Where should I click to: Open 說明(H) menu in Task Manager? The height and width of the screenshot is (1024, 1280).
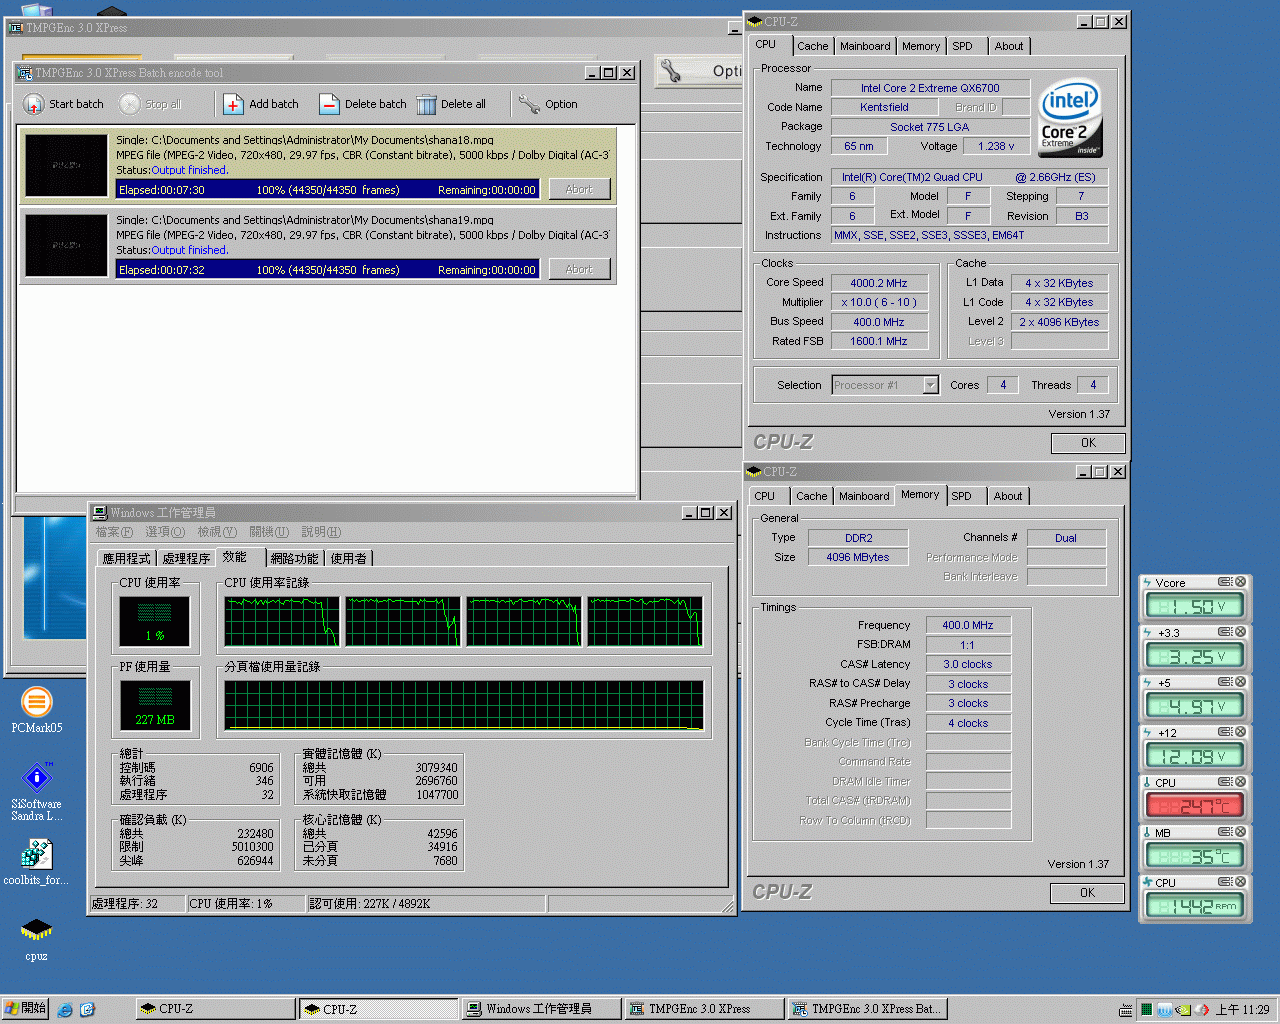tap(321, 532)
